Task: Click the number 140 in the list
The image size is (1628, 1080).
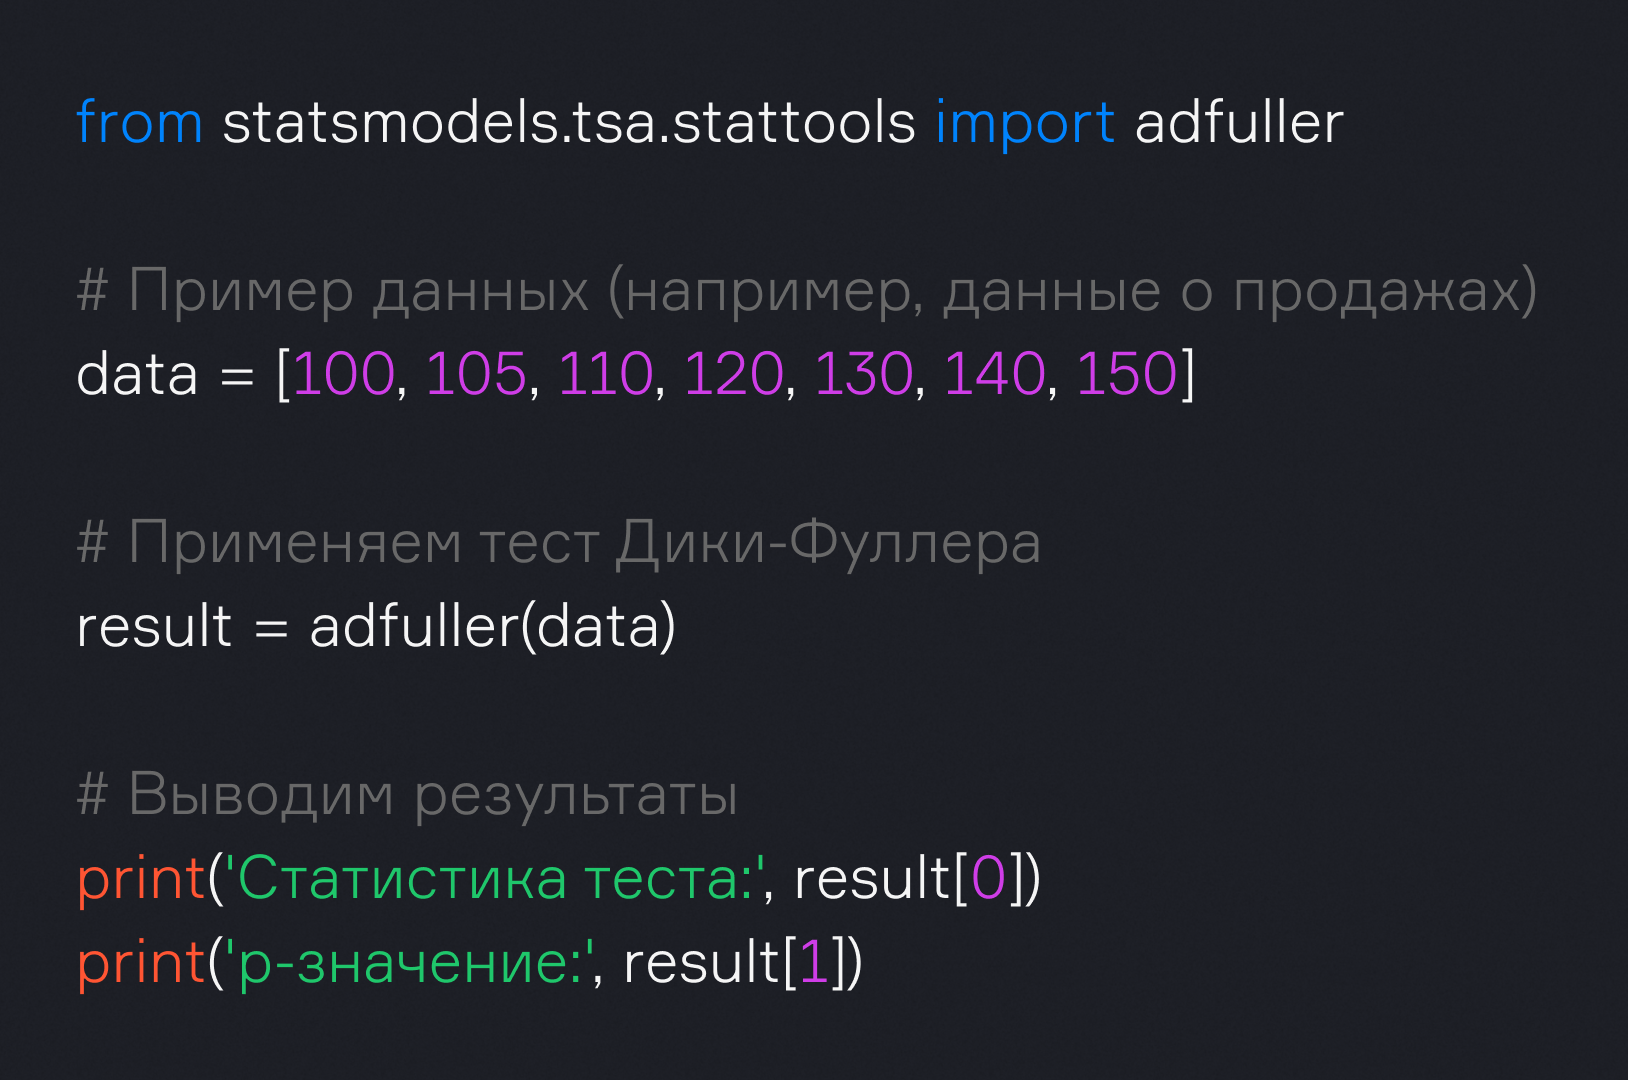Action: [x=994, y=375]
